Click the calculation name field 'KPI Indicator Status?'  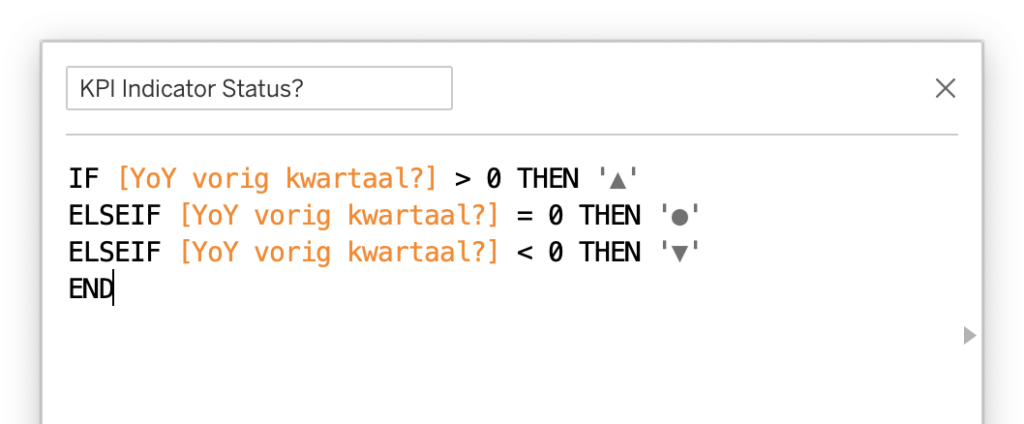point(258,89)
